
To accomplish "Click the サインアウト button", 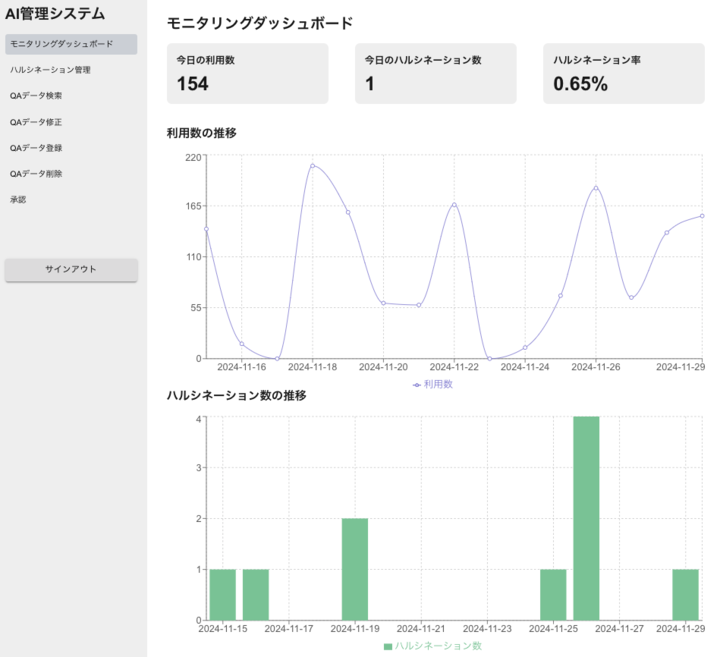I will (x=71, y=270).
